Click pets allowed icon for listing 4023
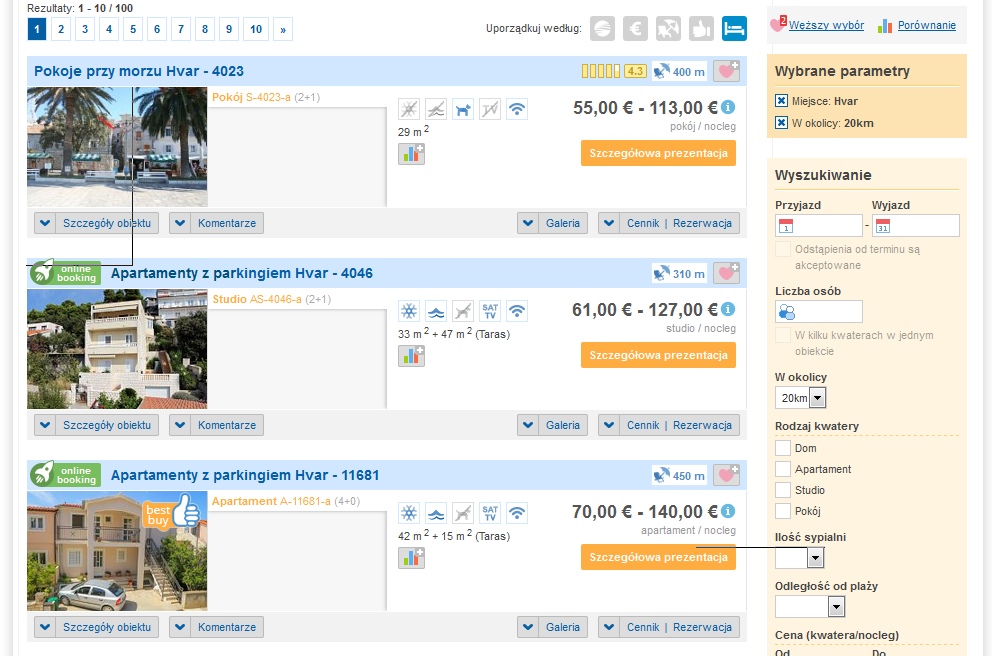 (x=462, y=109)
